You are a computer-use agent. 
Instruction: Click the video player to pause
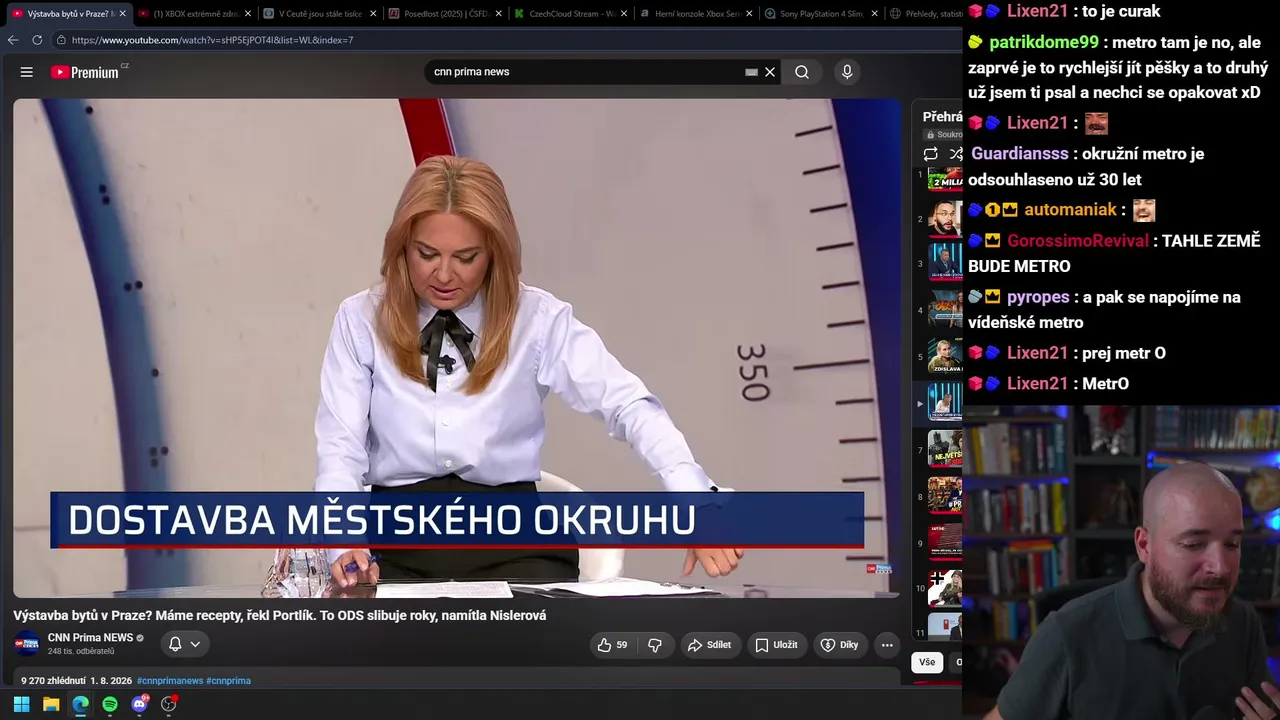(x=457, y=348)
